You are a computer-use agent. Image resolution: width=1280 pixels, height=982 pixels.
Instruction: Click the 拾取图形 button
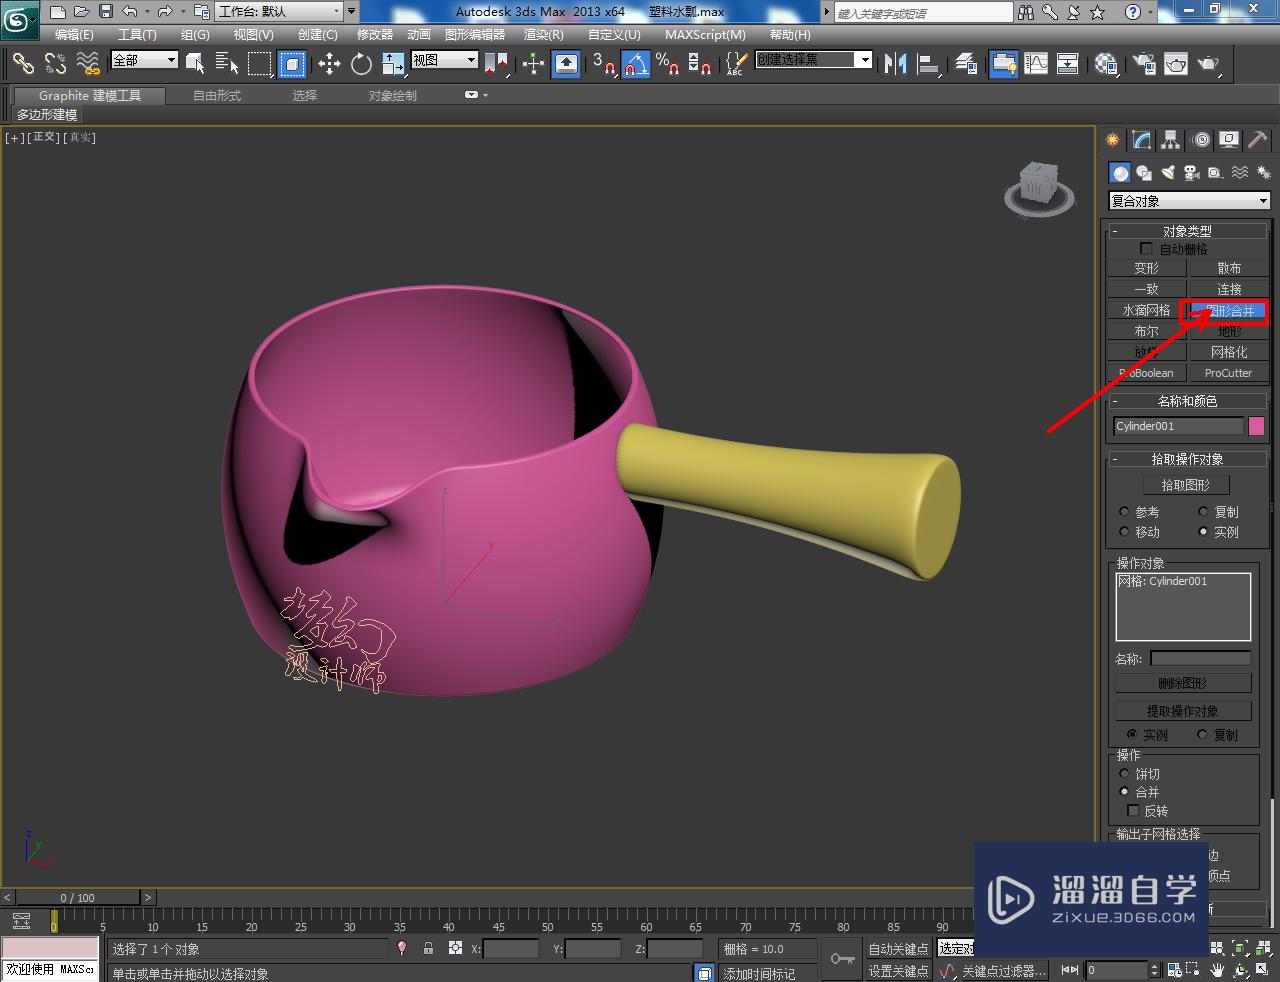1185,485
